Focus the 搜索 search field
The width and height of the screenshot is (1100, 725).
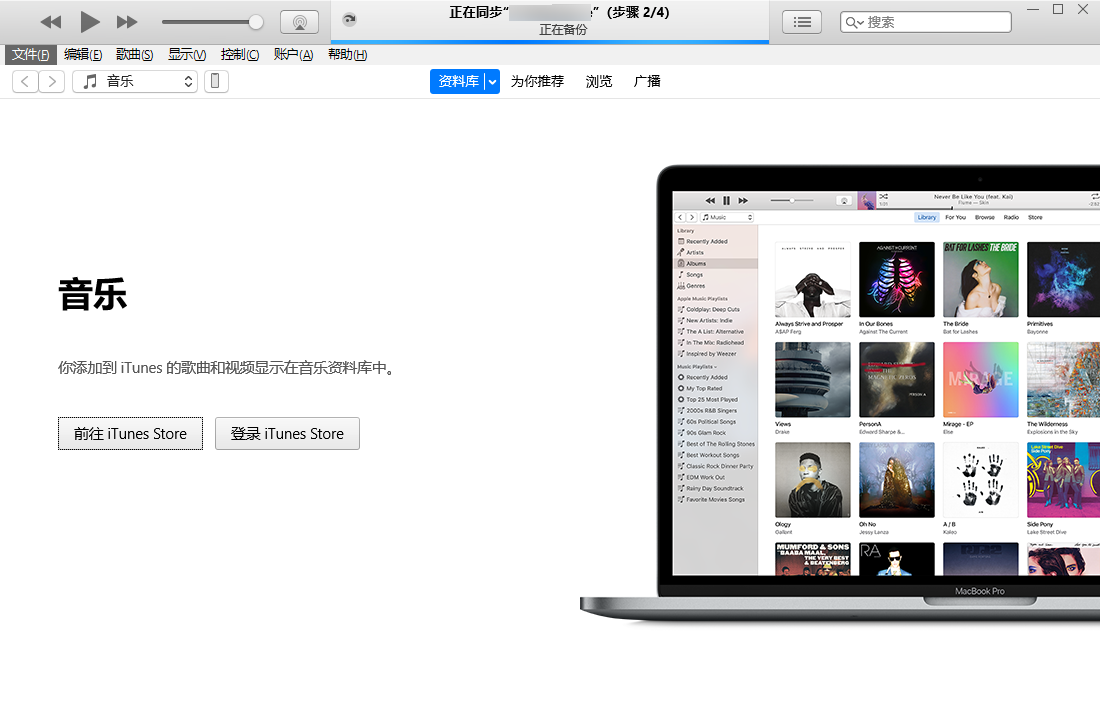925,22
